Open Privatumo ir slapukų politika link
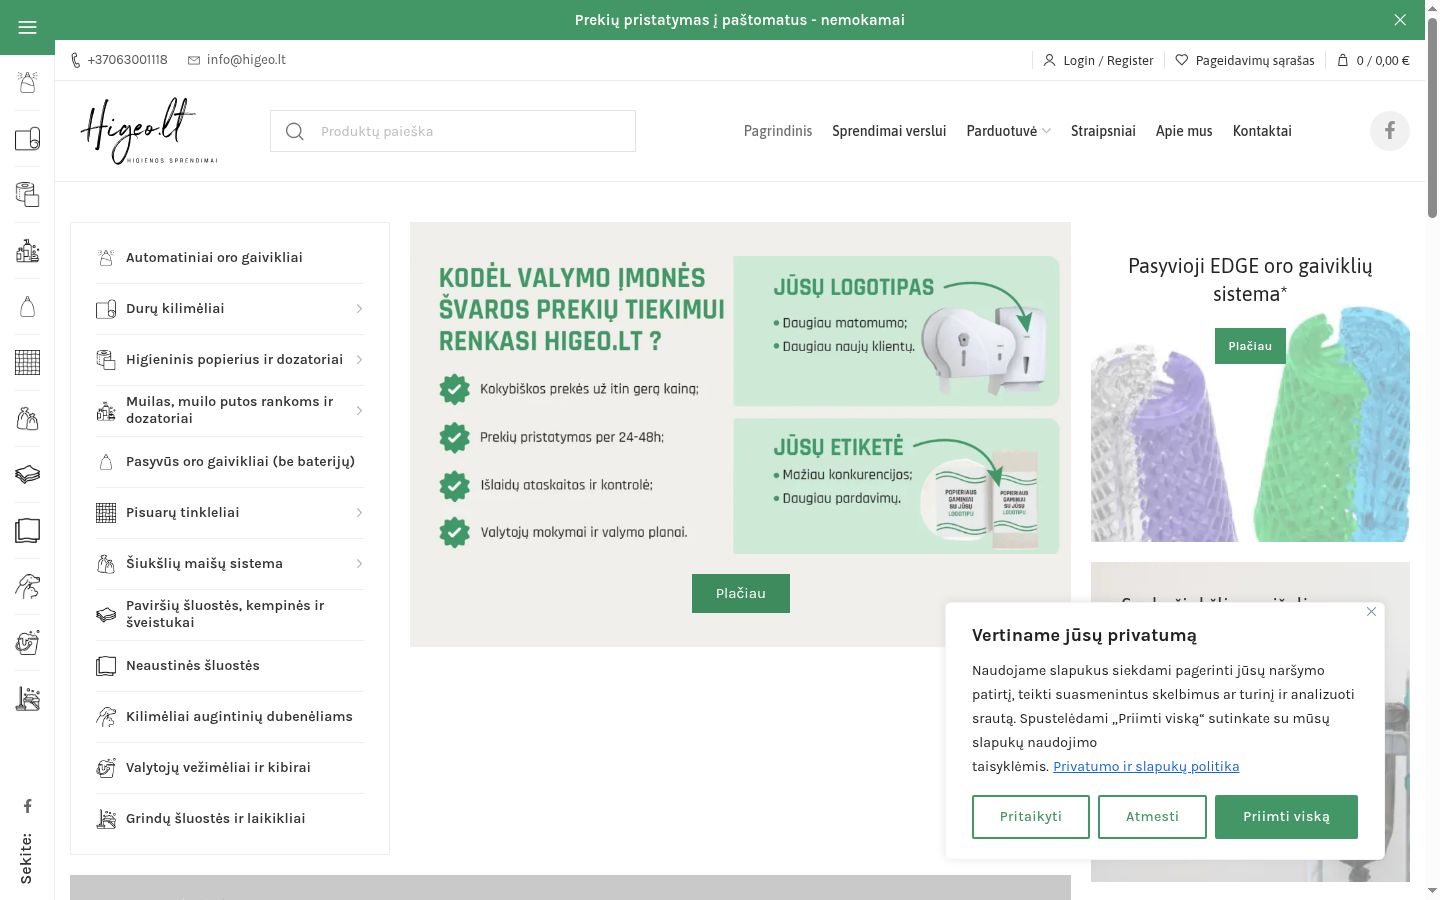Viewport: 1440px width, 900px height. coord(1146,766)
